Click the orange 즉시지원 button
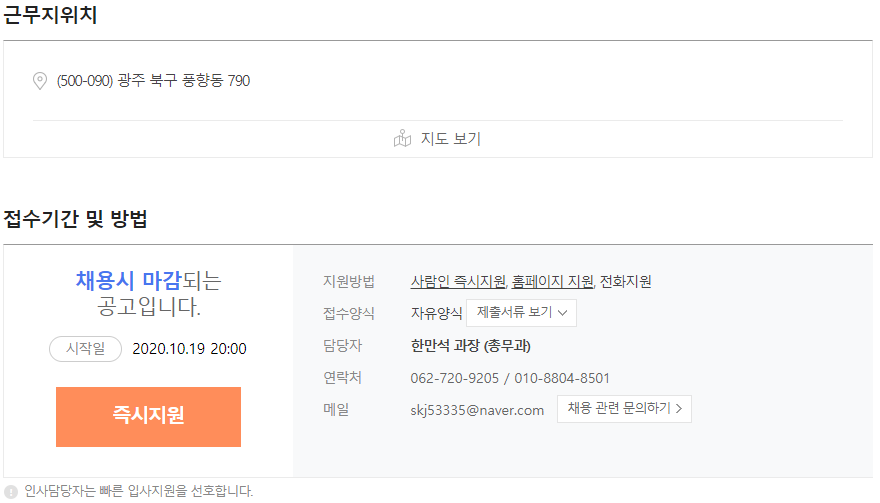 (148, 417)
